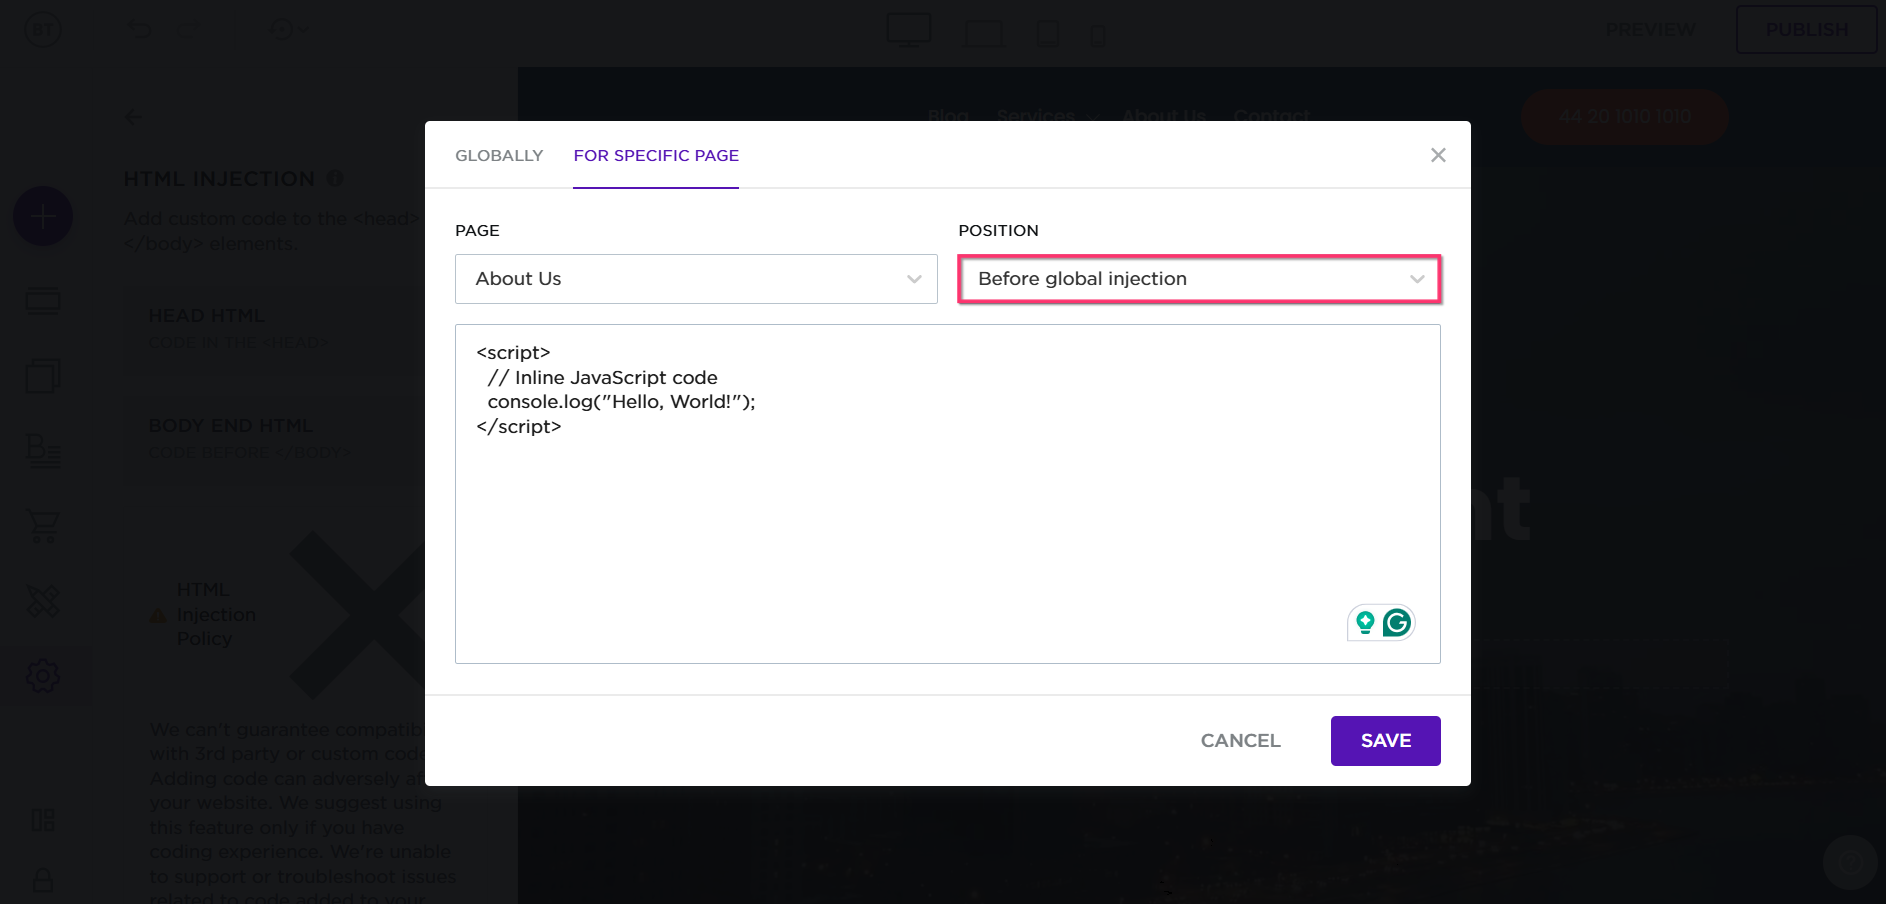Click the PUBLISH button in top bar

tap(1806, 30)
